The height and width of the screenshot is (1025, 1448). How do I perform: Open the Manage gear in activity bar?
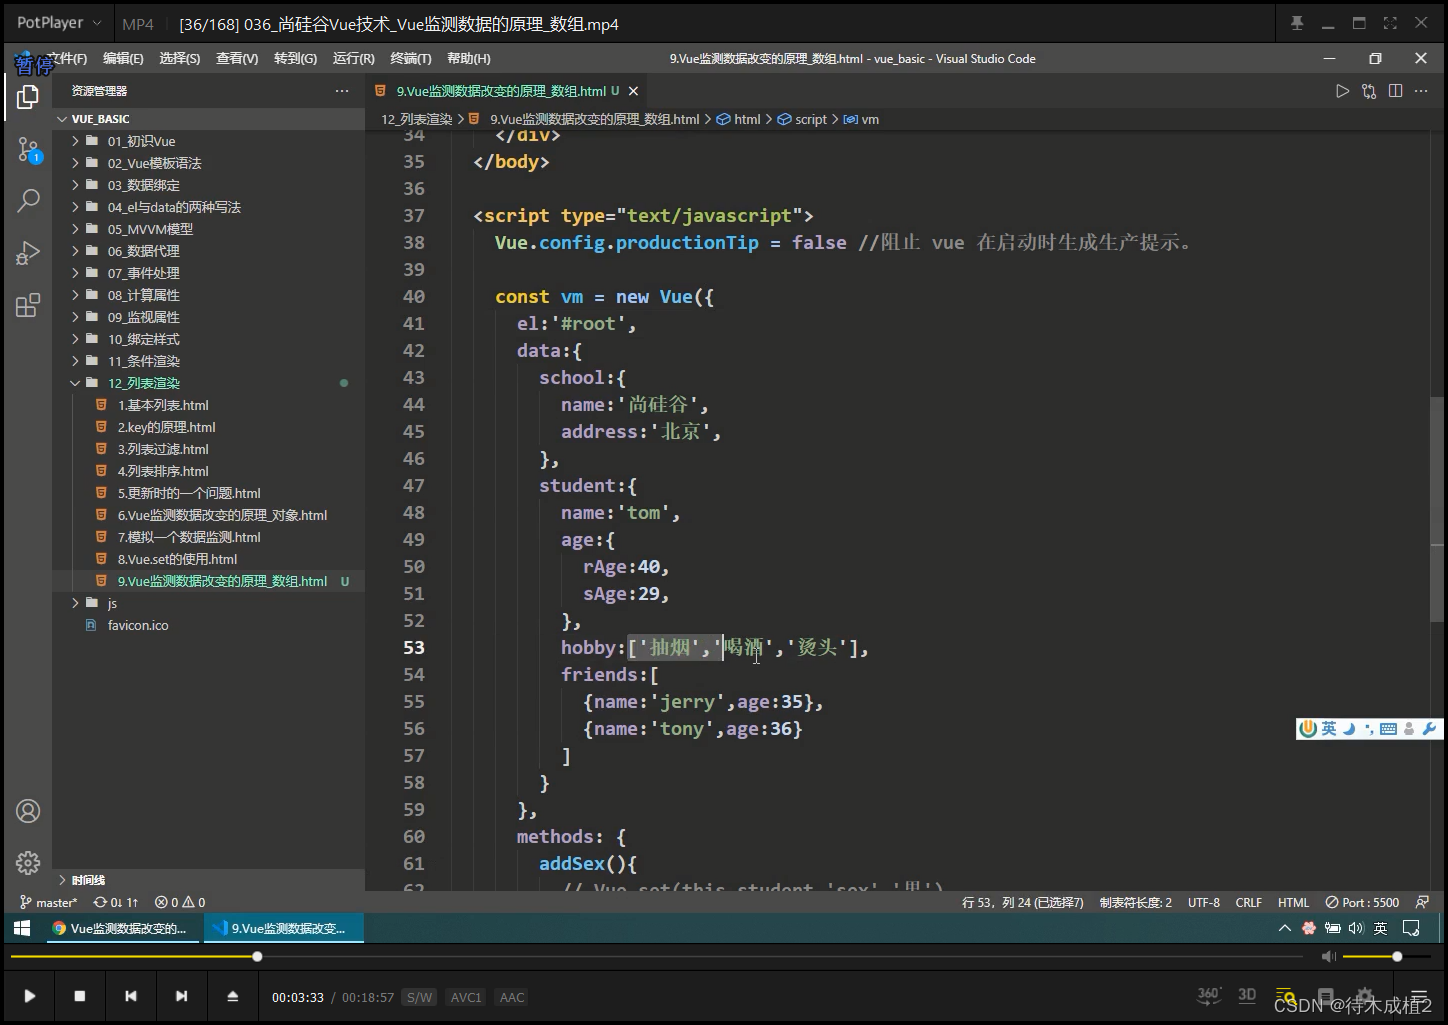tap(28, 862)
